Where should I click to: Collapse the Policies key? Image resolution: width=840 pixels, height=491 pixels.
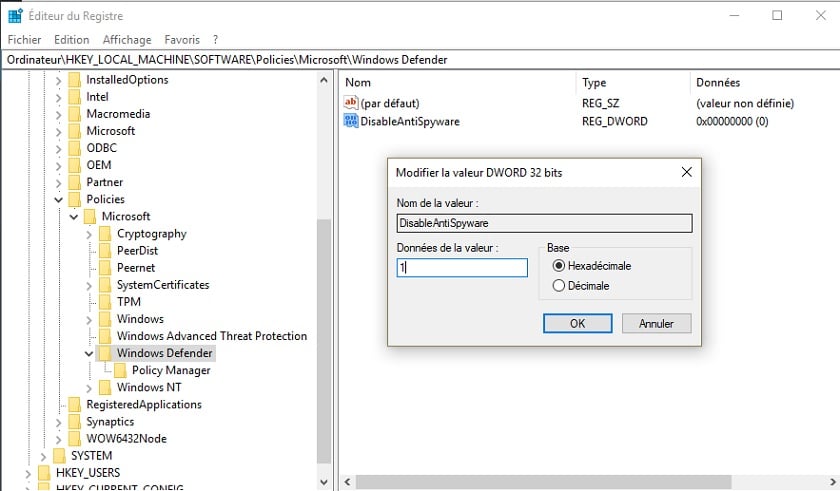[58, 200]
